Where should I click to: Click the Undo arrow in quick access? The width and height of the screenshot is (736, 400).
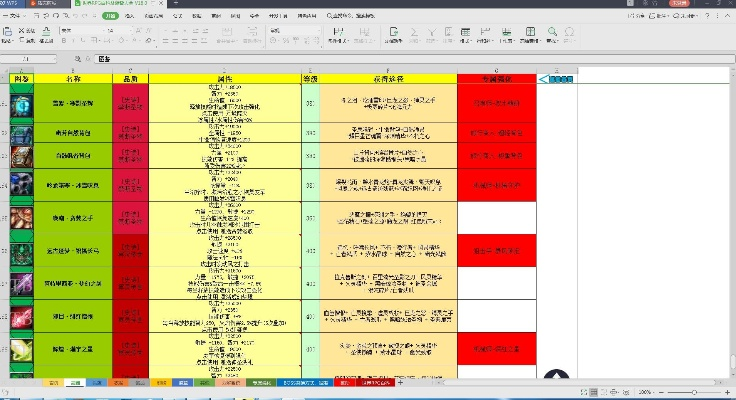pyautogui.click(x=76, y=15)
